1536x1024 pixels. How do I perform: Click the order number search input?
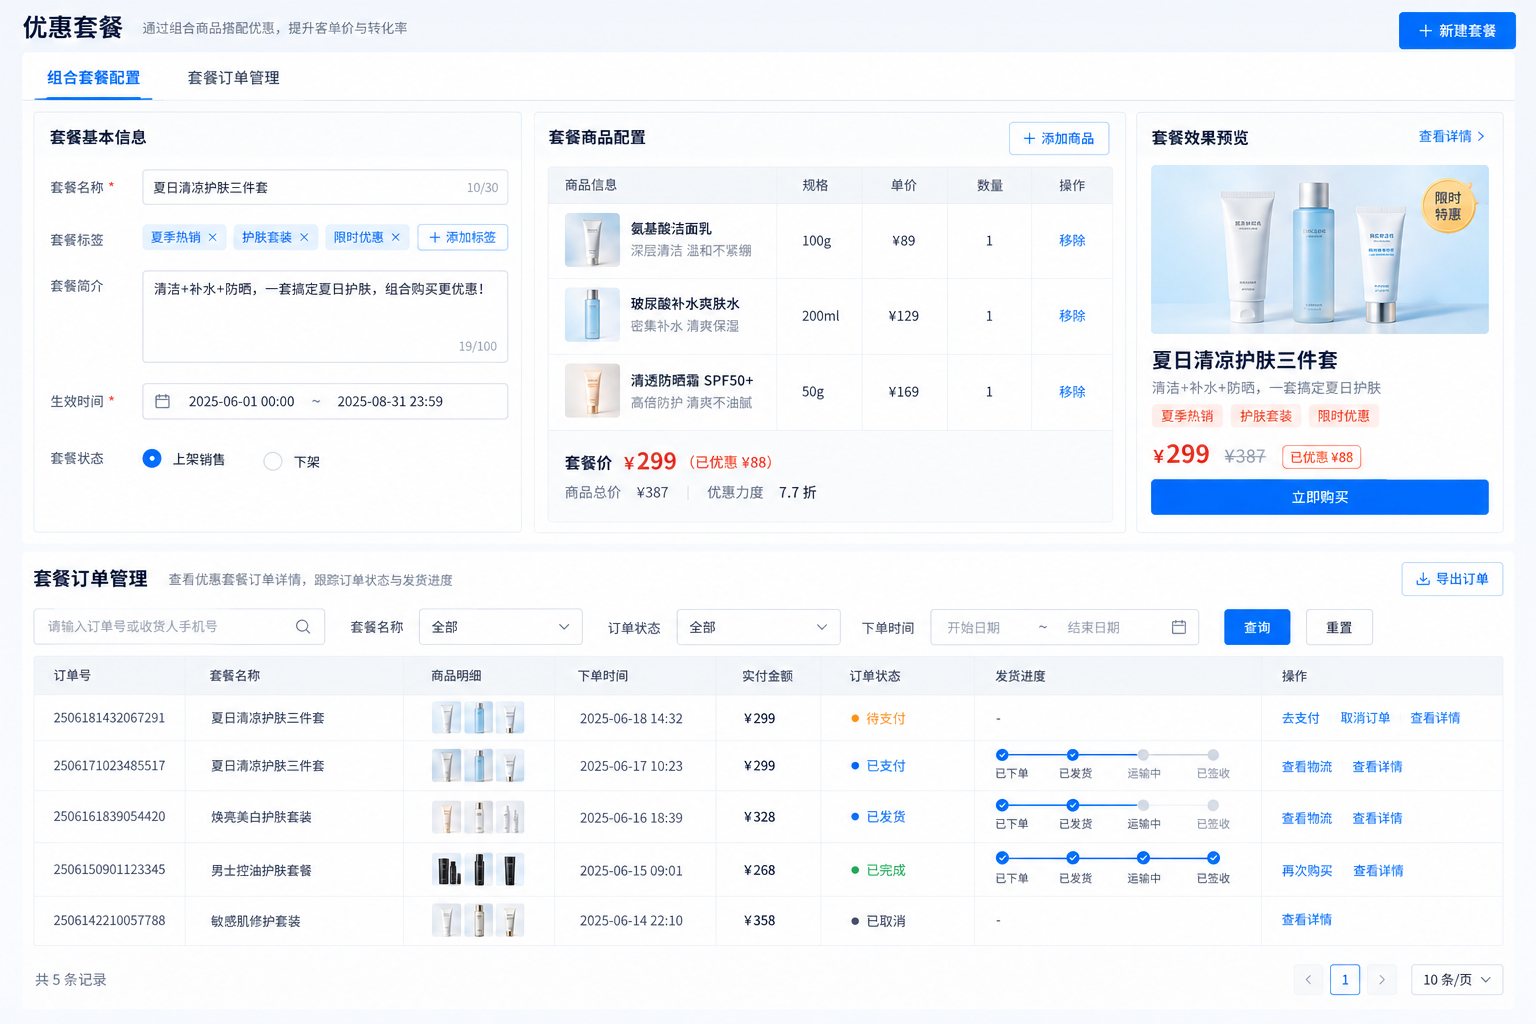coord(179,626)
